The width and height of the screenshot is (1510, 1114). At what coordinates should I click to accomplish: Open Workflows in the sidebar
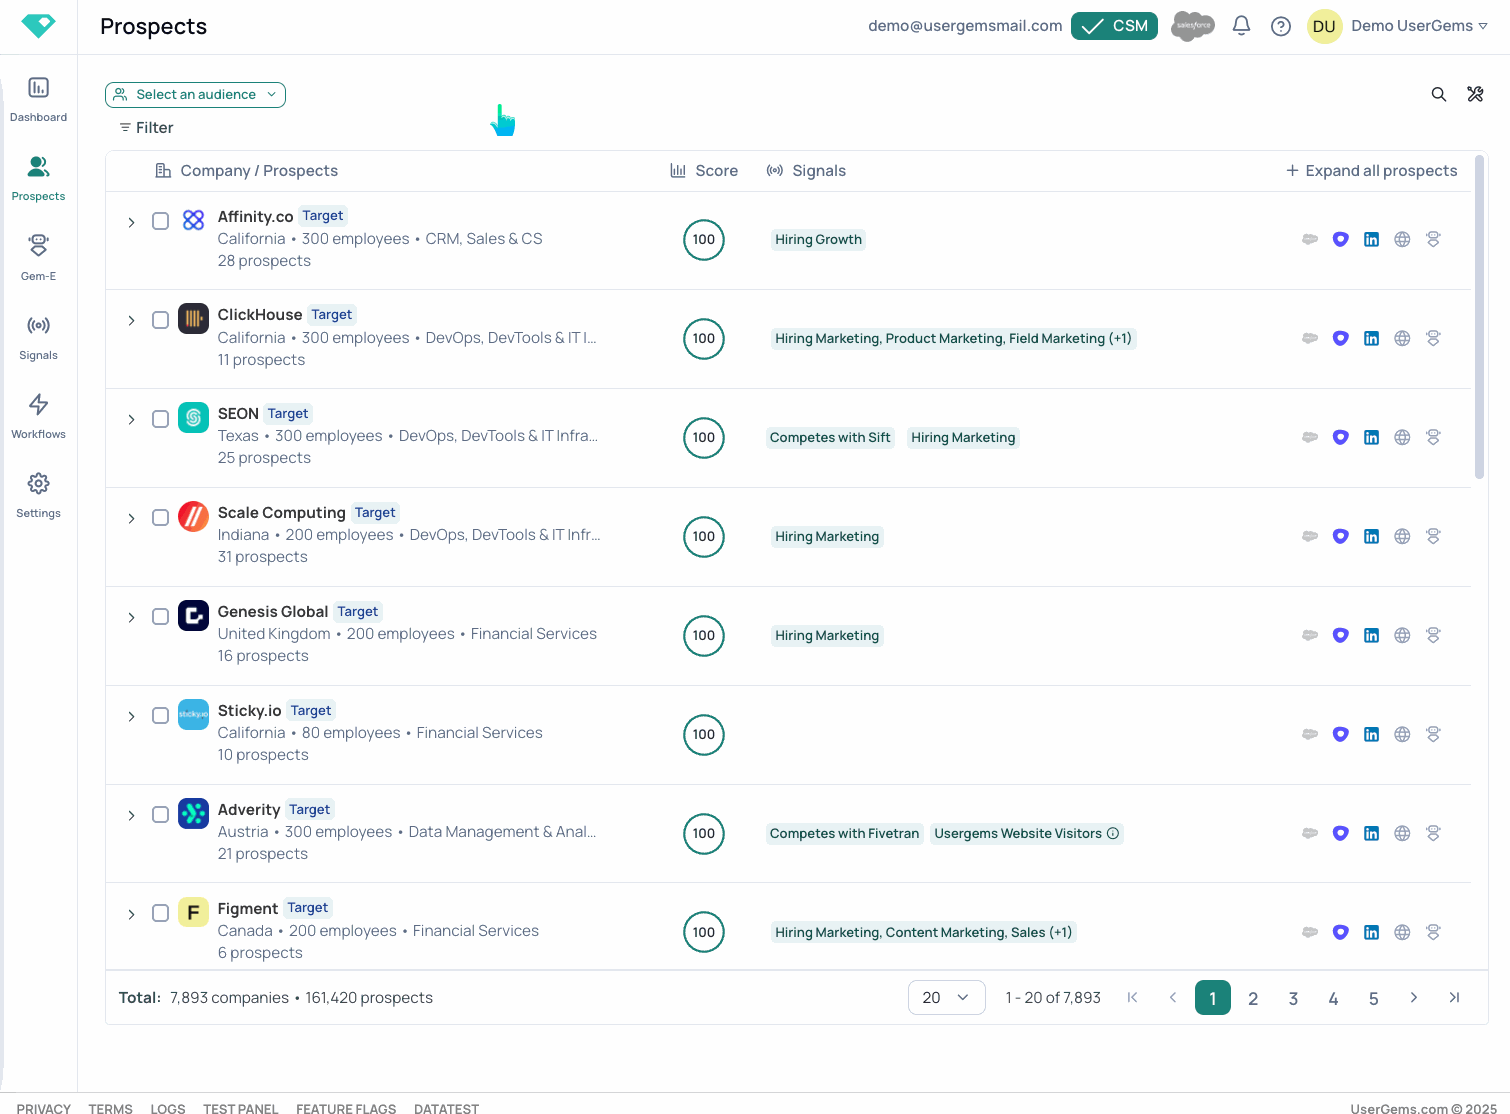(x=38, y=416)
